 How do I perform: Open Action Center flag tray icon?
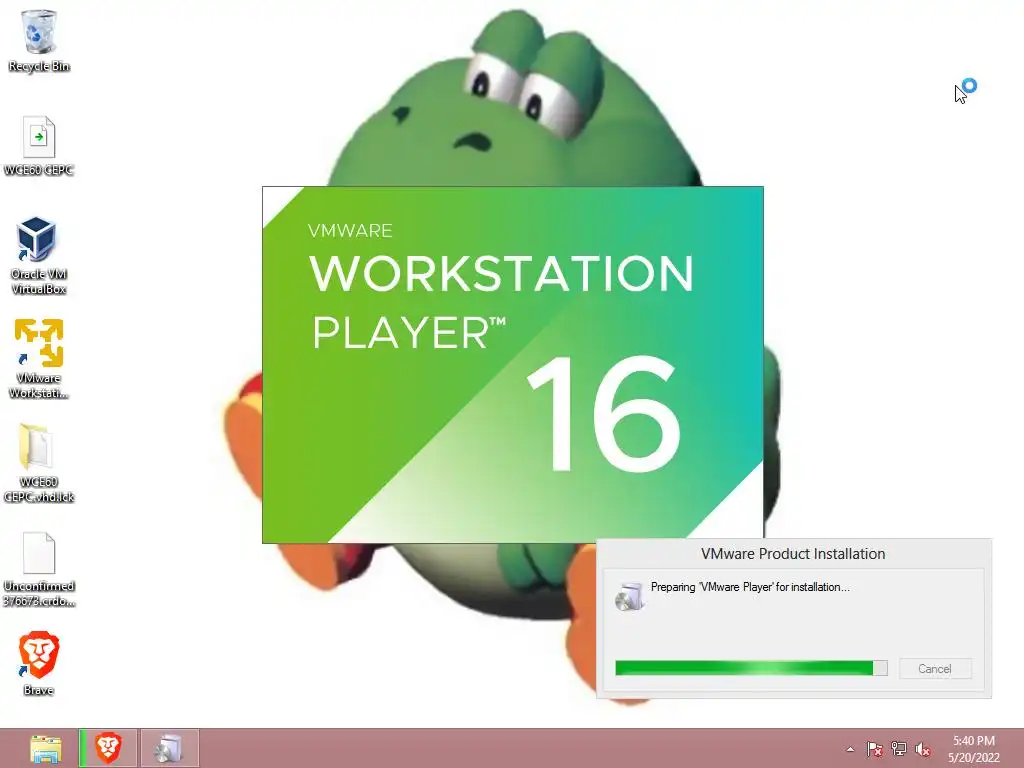click(x=874, y=749)
